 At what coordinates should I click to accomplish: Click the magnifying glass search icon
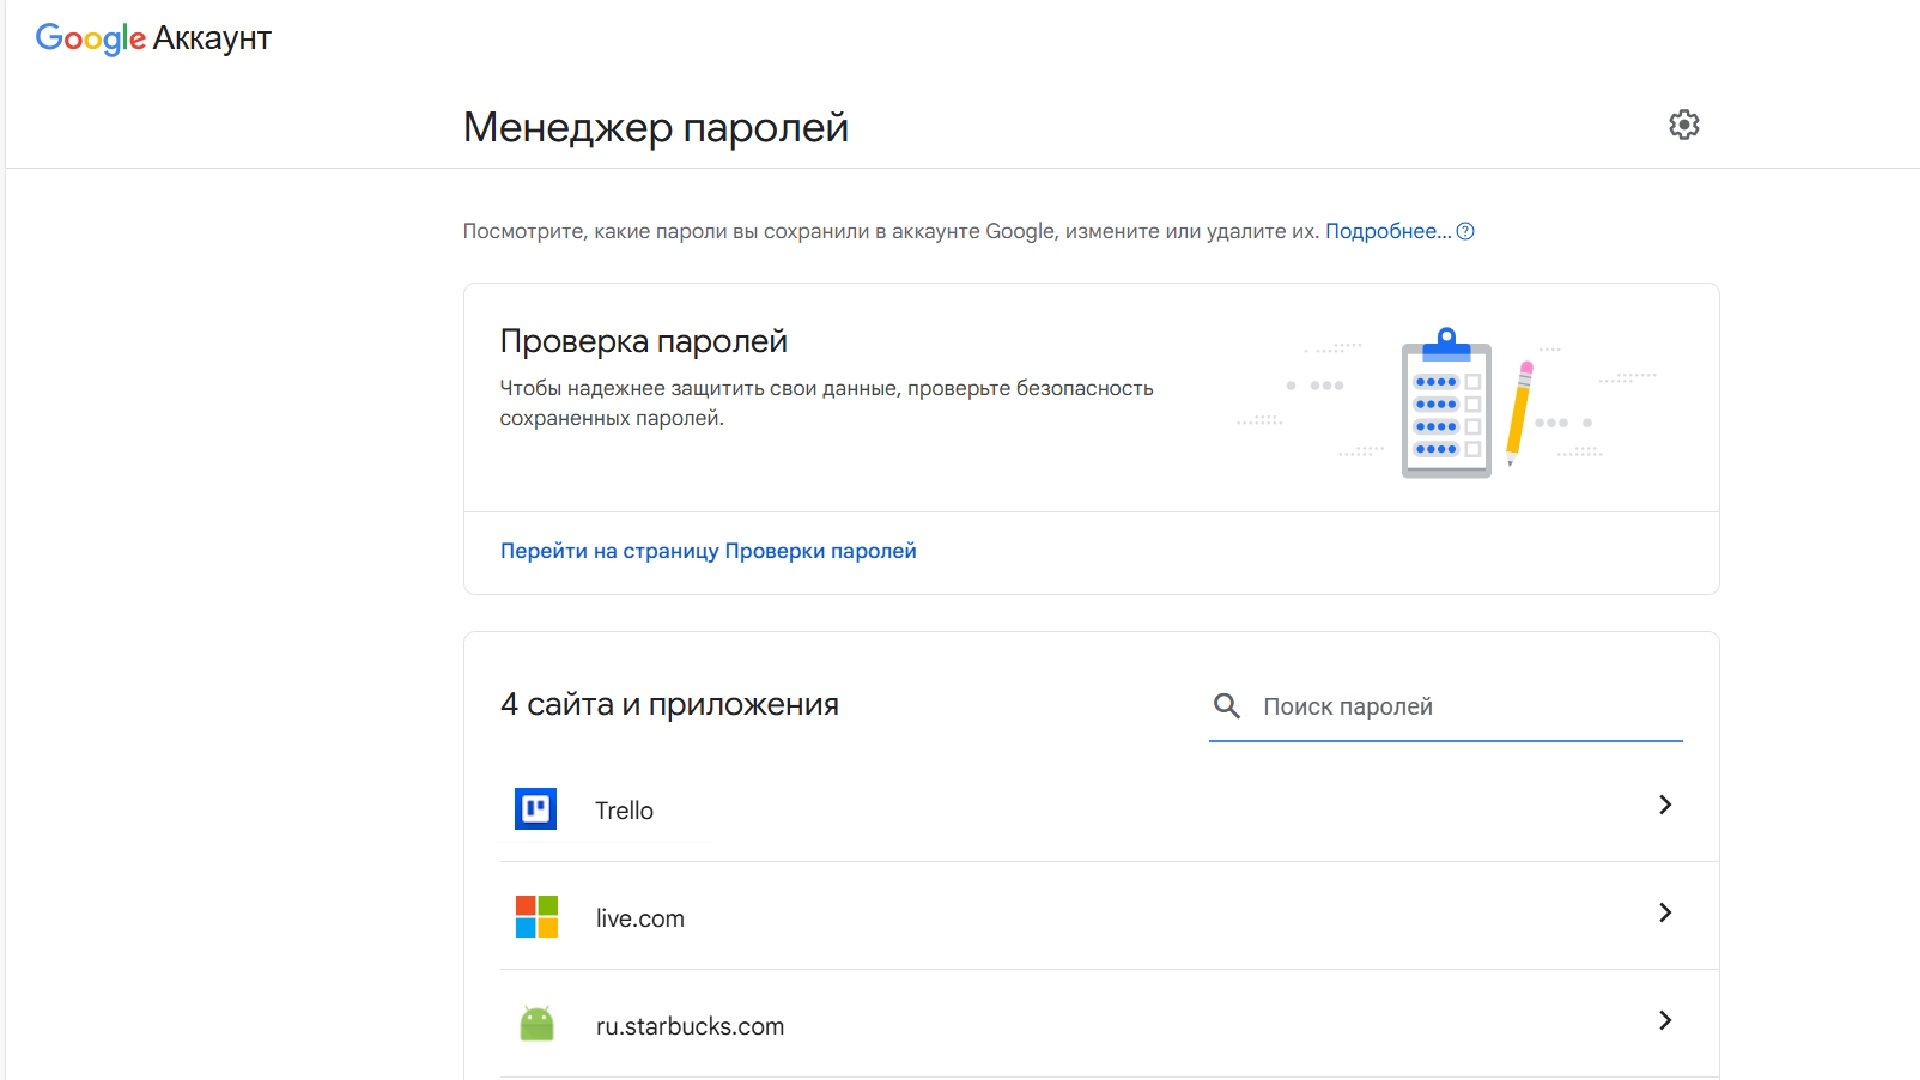point(1226,706)
